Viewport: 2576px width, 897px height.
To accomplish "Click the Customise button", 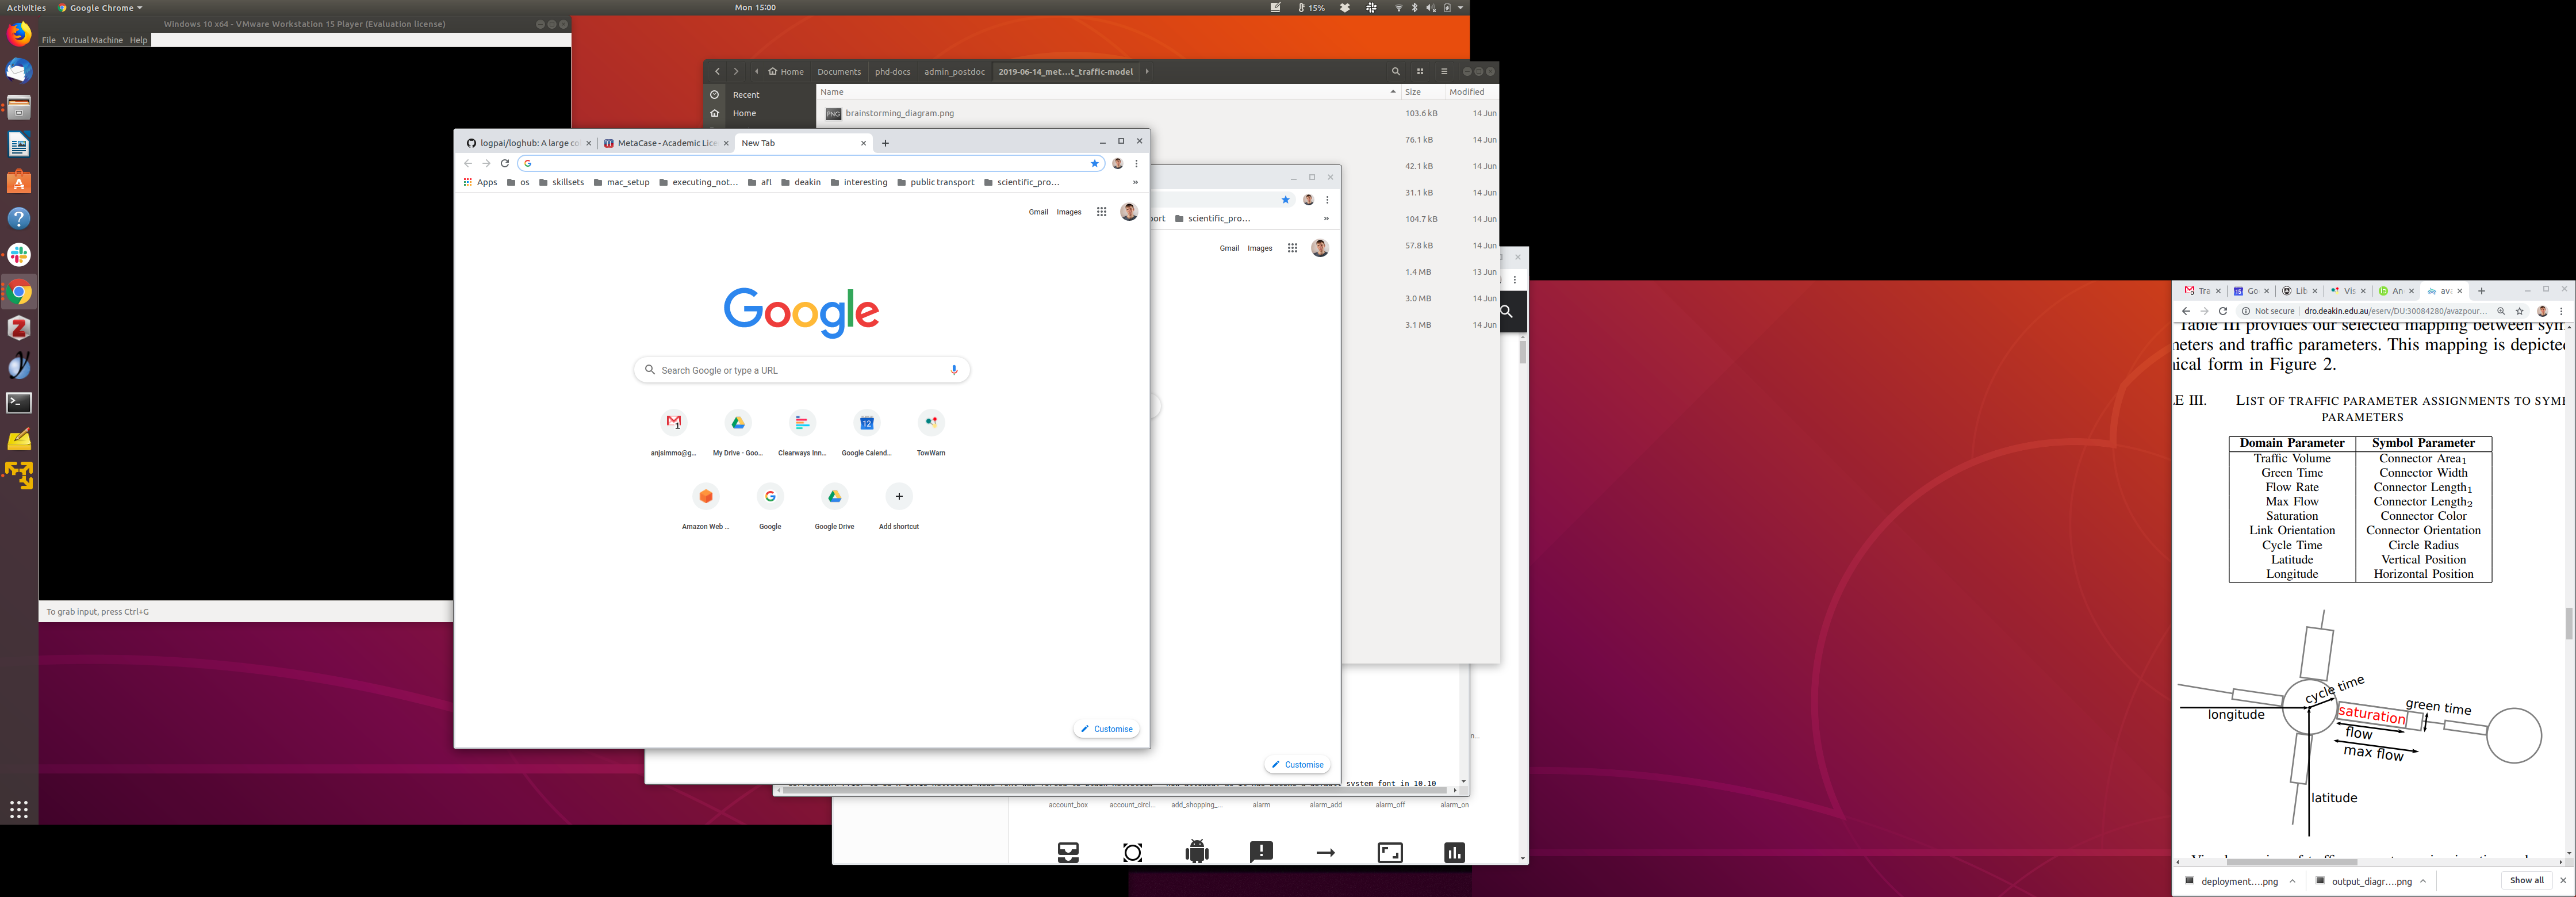I will (x=1106, y=729).
